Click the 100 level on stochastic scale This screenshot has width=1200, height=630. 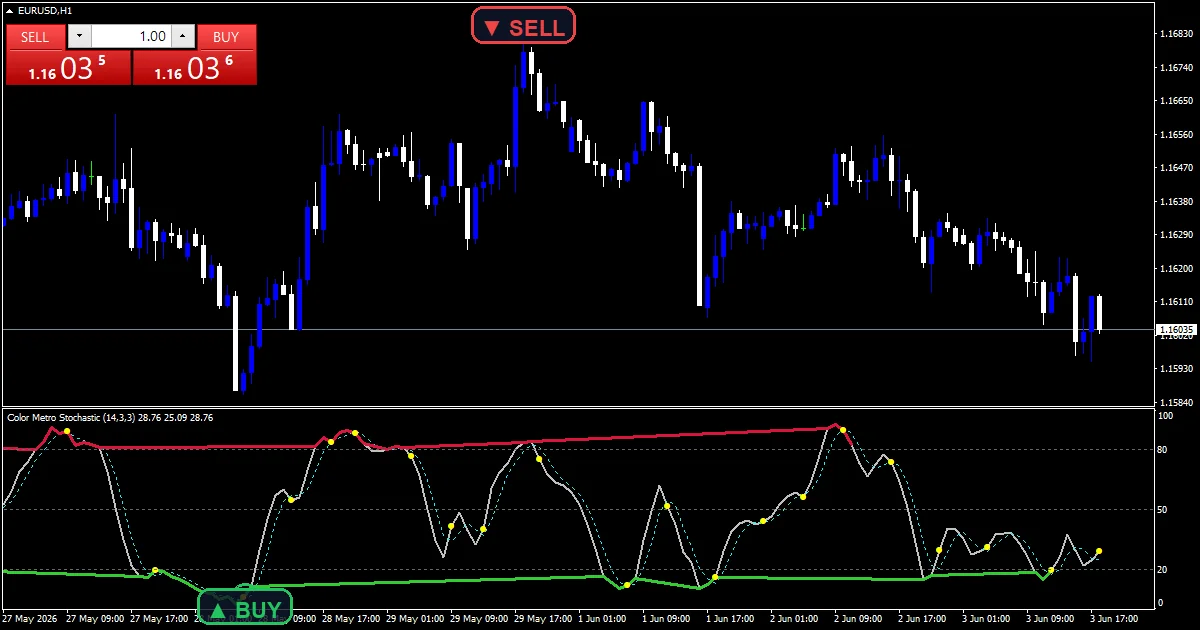(x=1166, y=415)
